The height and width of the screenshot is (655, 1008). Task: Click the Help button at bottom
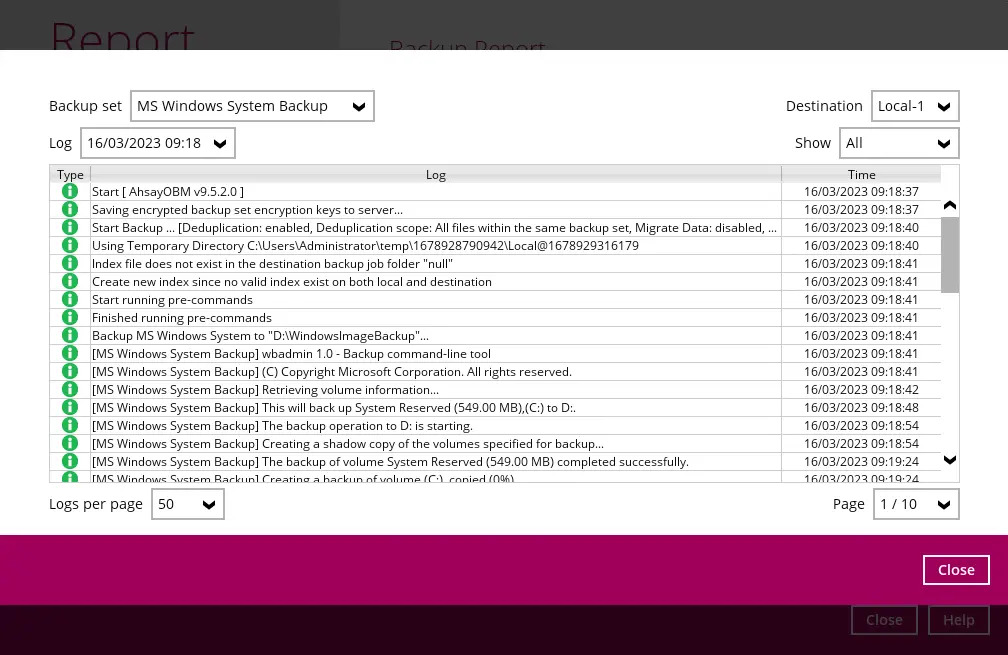(957, 620)
